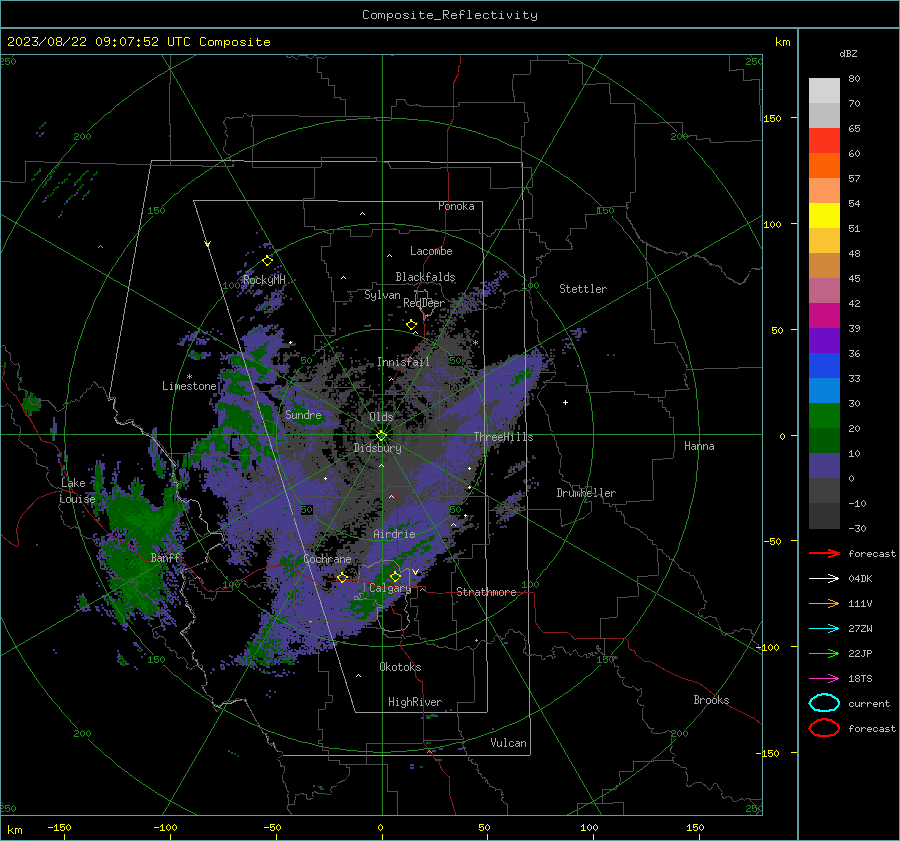Image resolution: width=900 pixels, height=841 pixels.
Task: Click the white plus marker near Drumheller
Action: (565, 402)
